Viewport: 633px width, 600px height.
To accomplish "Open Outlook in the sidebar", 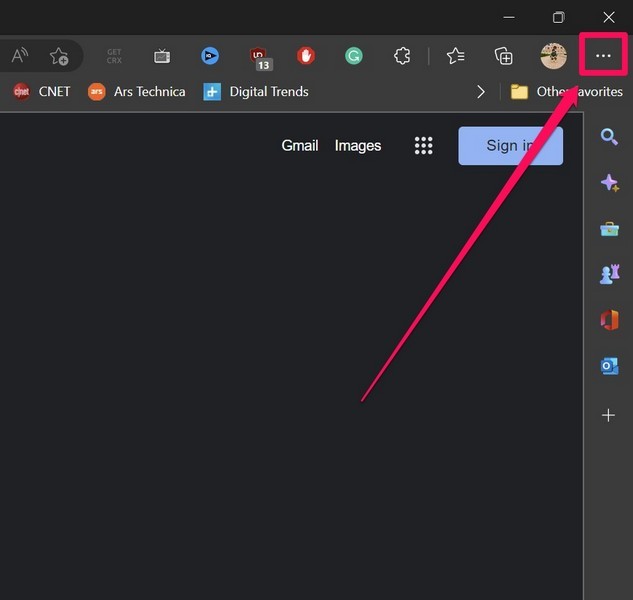I will tap(609, 366).
